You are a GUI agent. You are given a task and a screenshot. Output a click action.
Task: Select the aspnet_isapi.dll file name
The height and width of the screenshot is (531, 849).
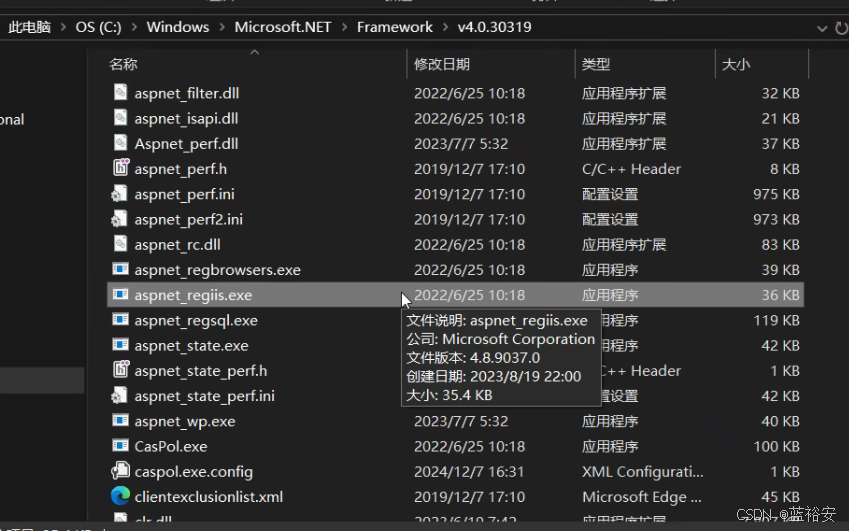pos(186,119)
